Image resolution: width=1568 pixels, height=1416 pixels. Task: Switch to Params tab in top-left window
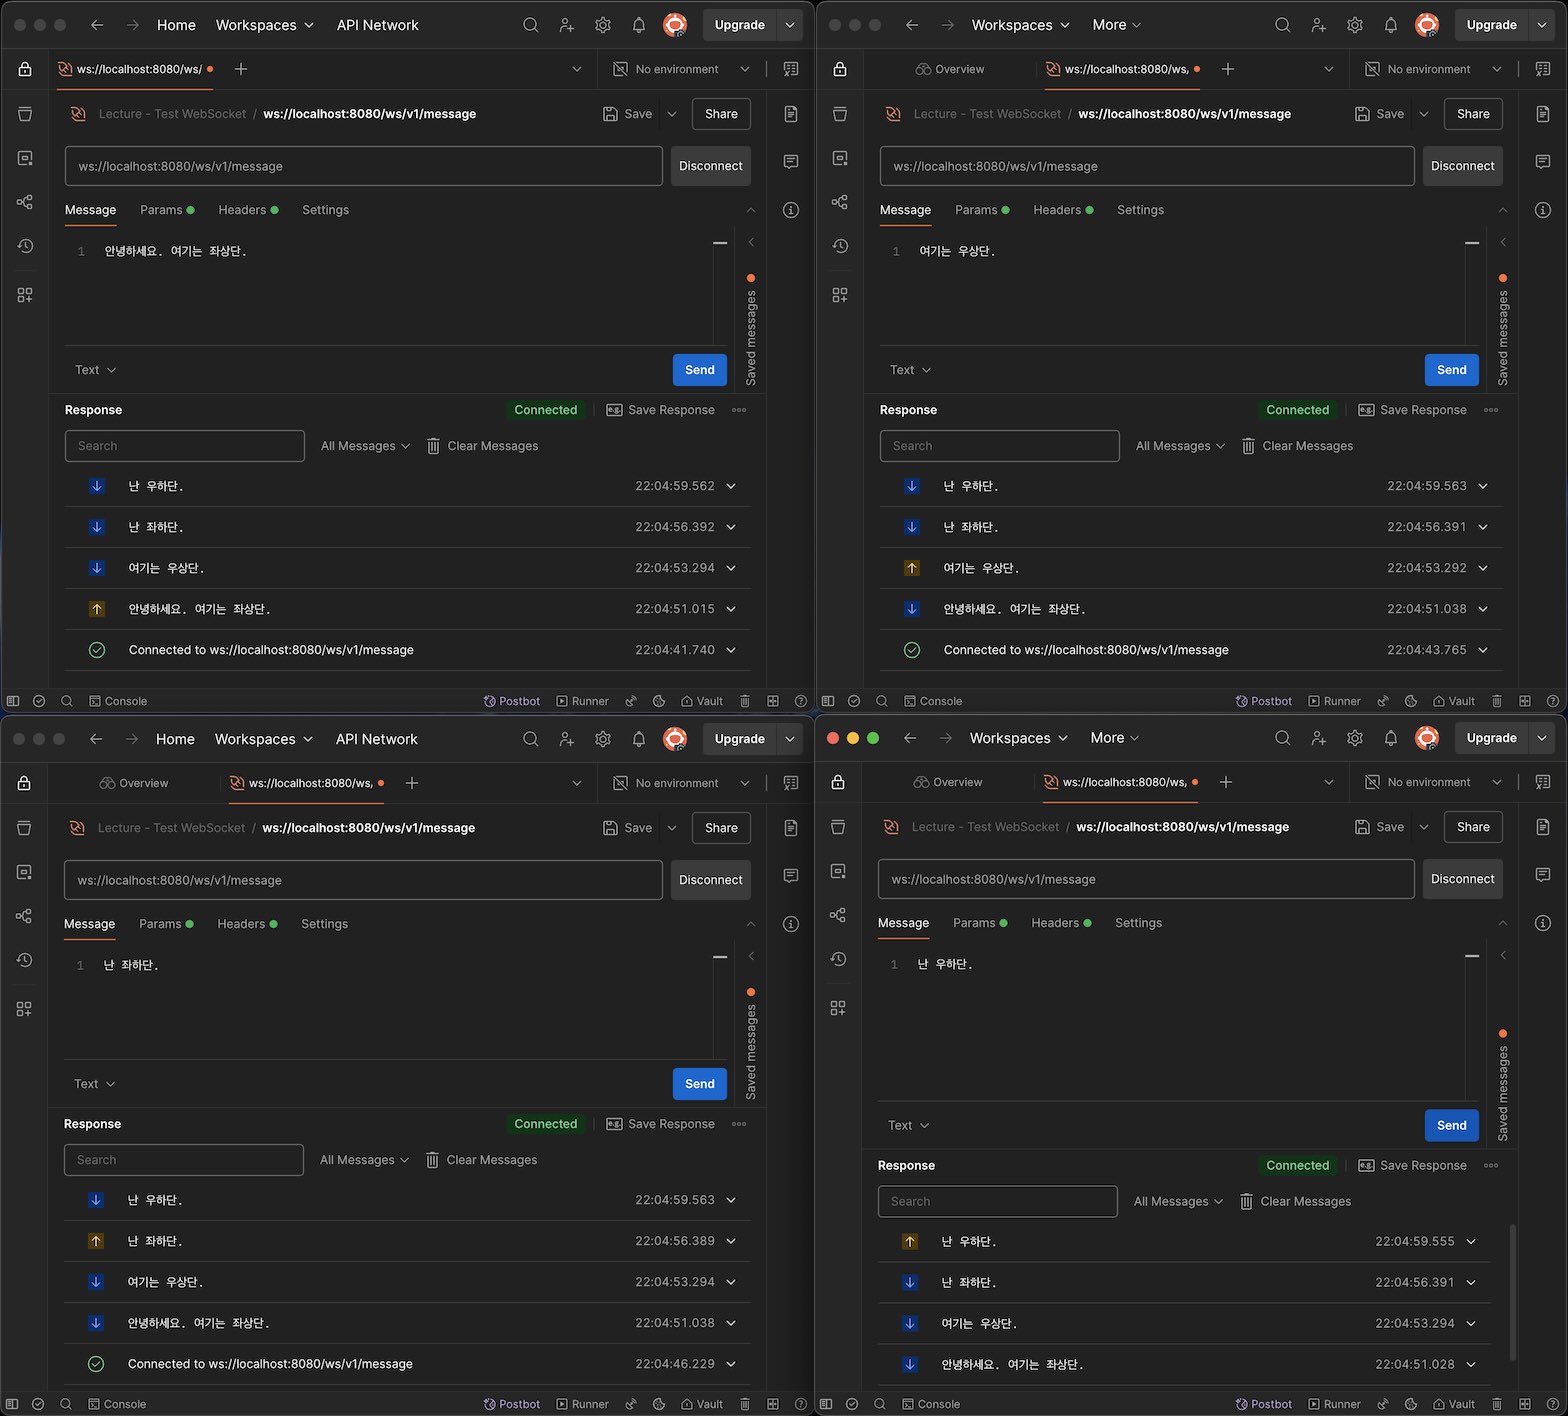(x=167, y=210)
